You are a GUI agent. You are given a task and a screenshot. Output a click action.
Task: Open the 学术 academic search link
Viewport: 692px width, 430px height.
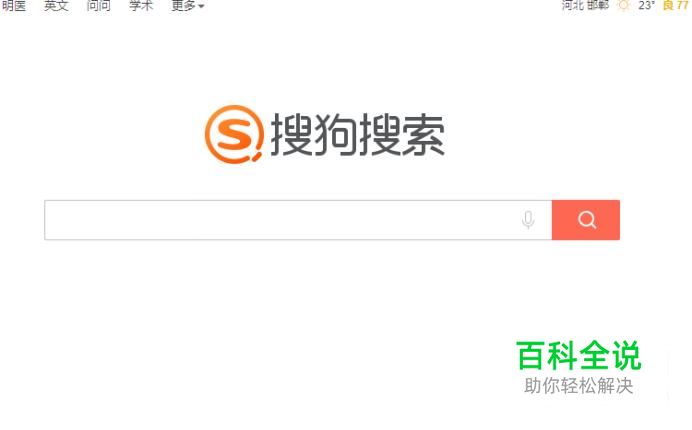141,5
